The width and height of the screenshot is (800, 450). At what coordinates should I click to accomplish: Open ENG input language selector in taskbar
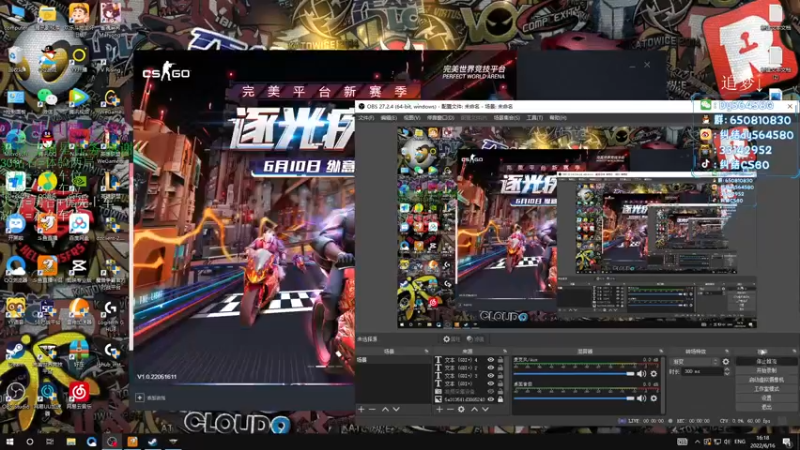click(740, 441)
